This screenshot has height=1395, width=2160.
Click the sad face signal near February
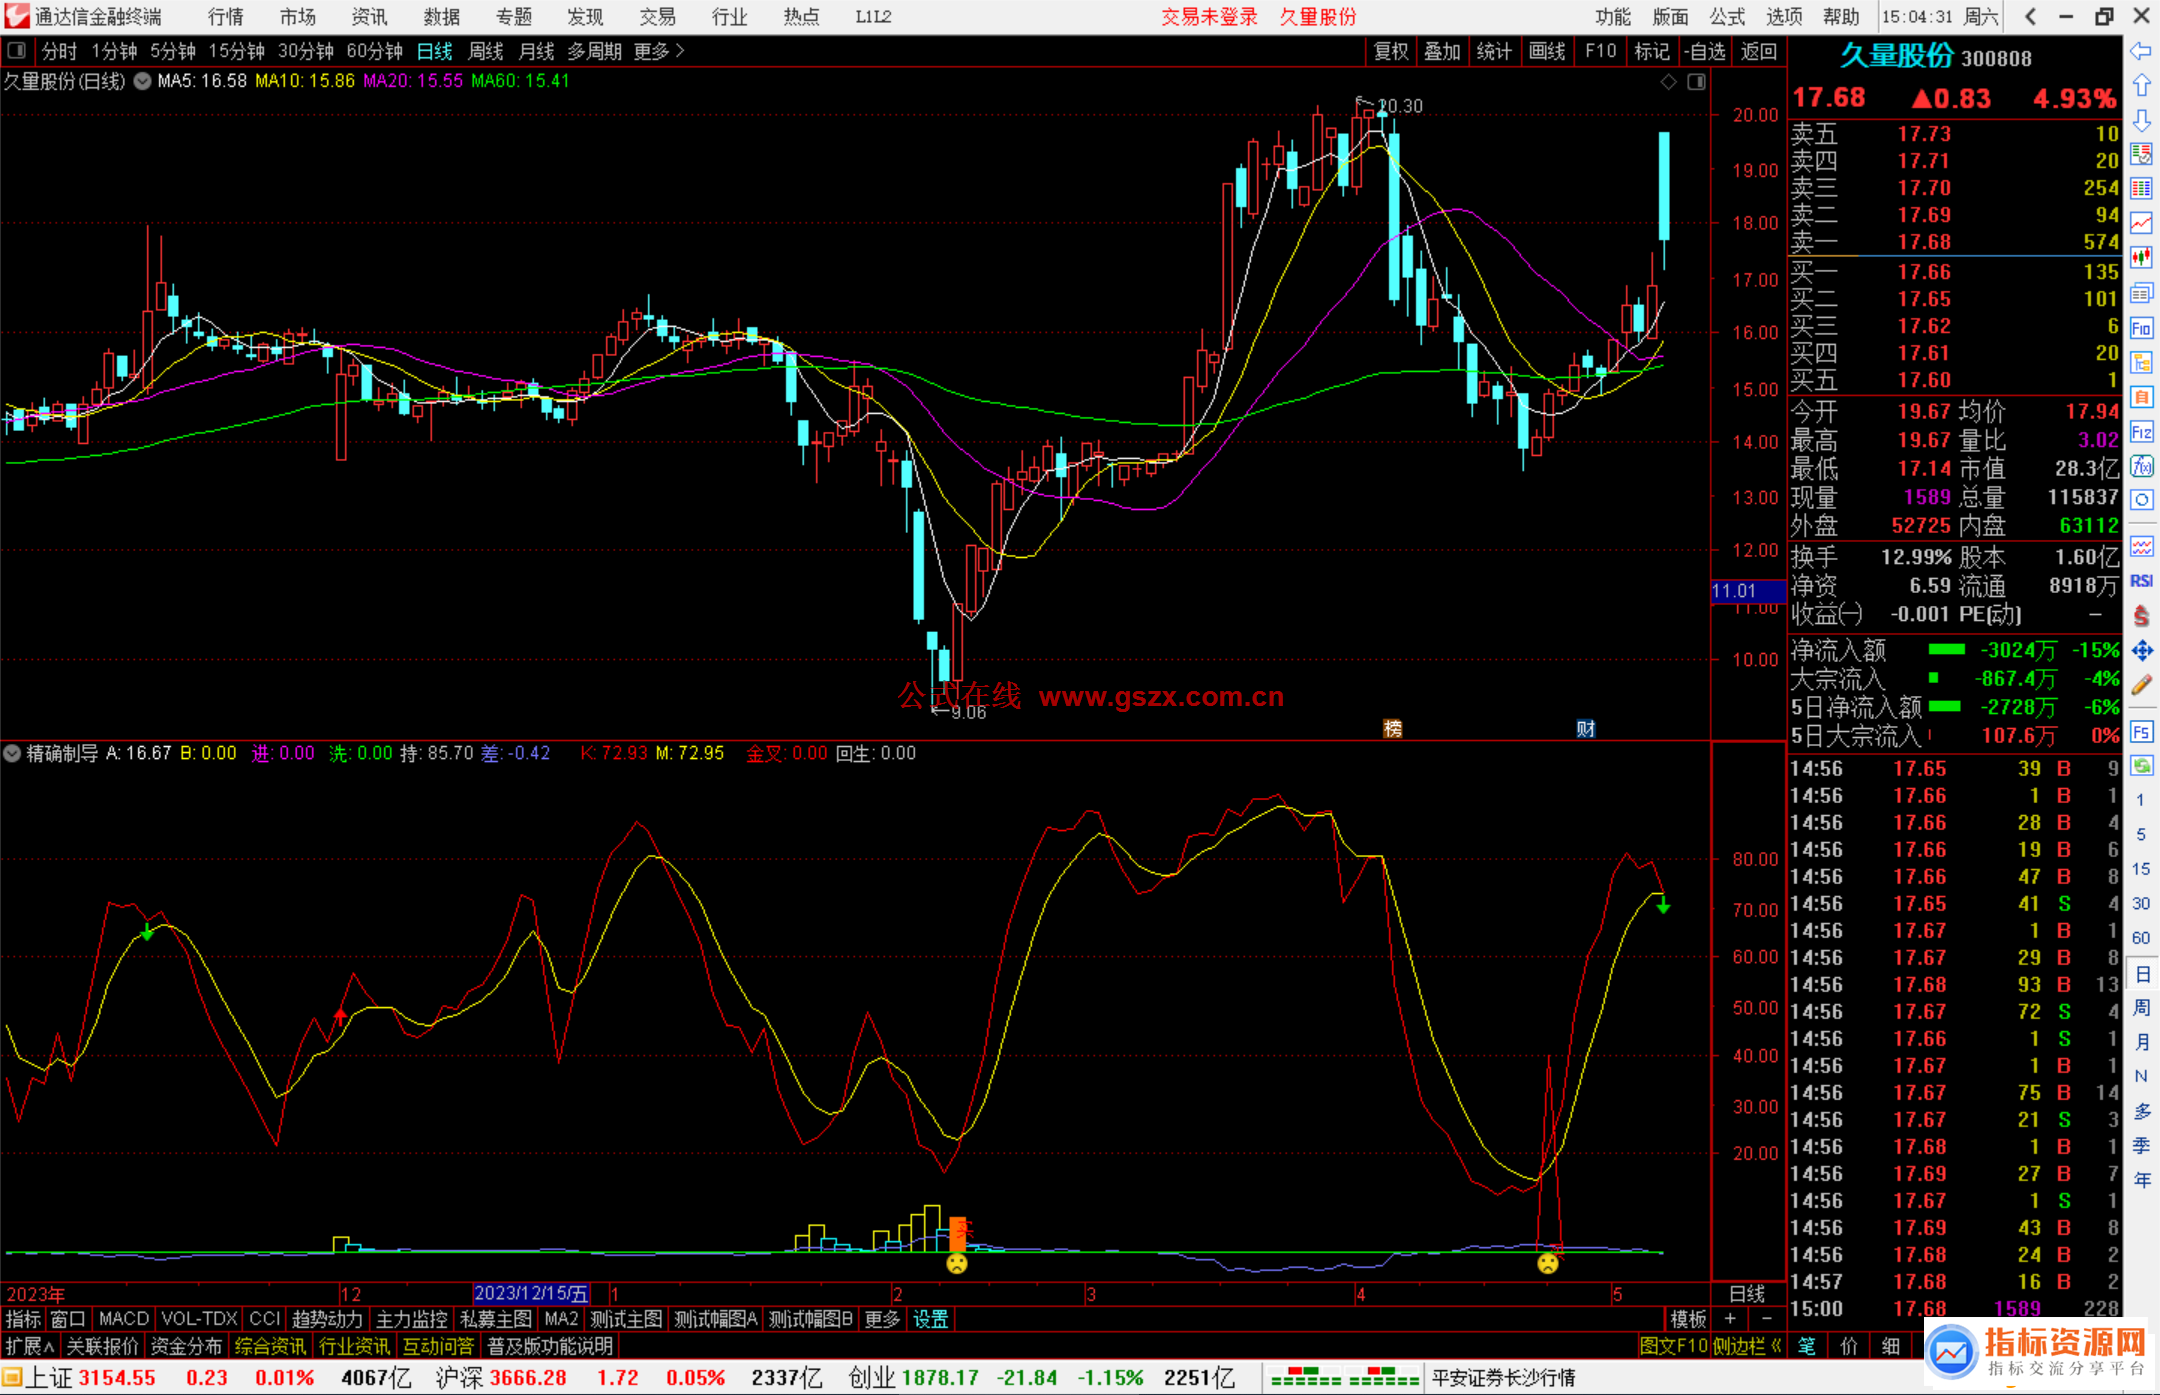point(957,1263)
